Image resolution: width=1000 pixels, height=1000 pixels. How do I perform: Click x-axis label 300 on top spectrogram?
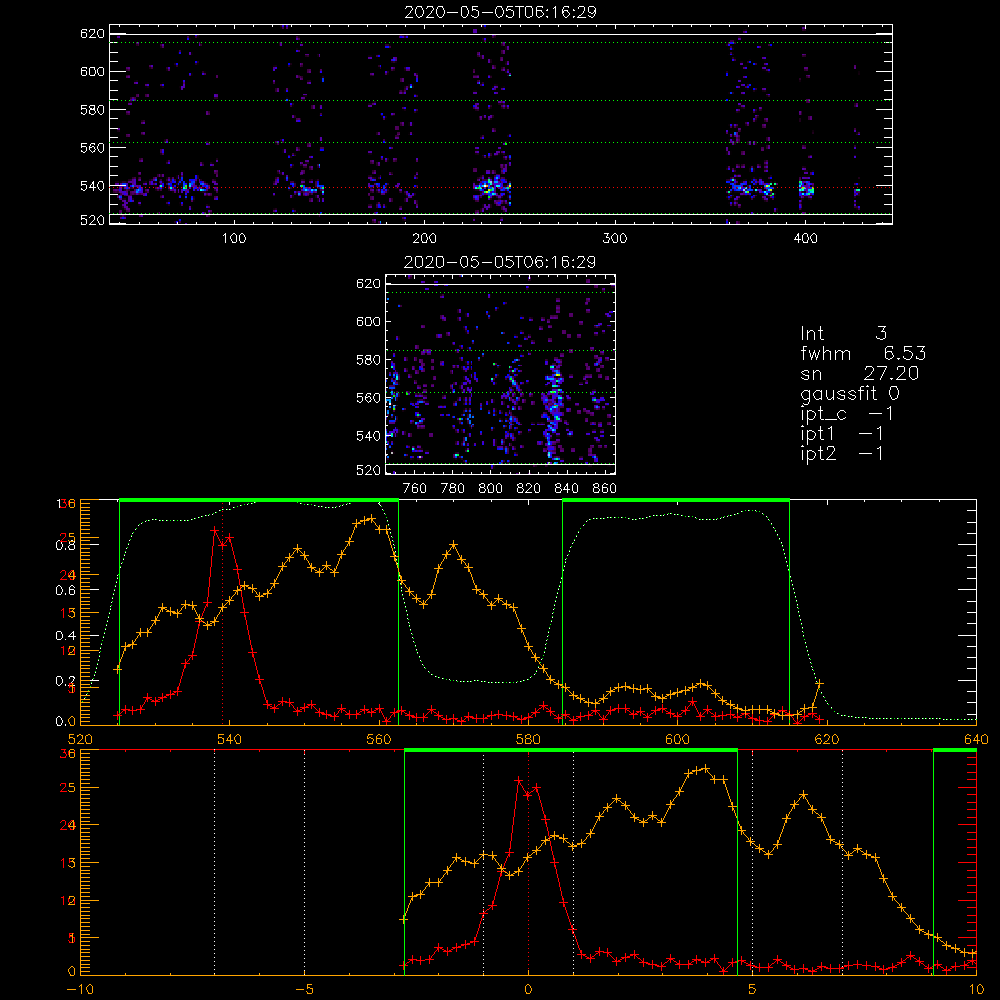tap(615, 239)
